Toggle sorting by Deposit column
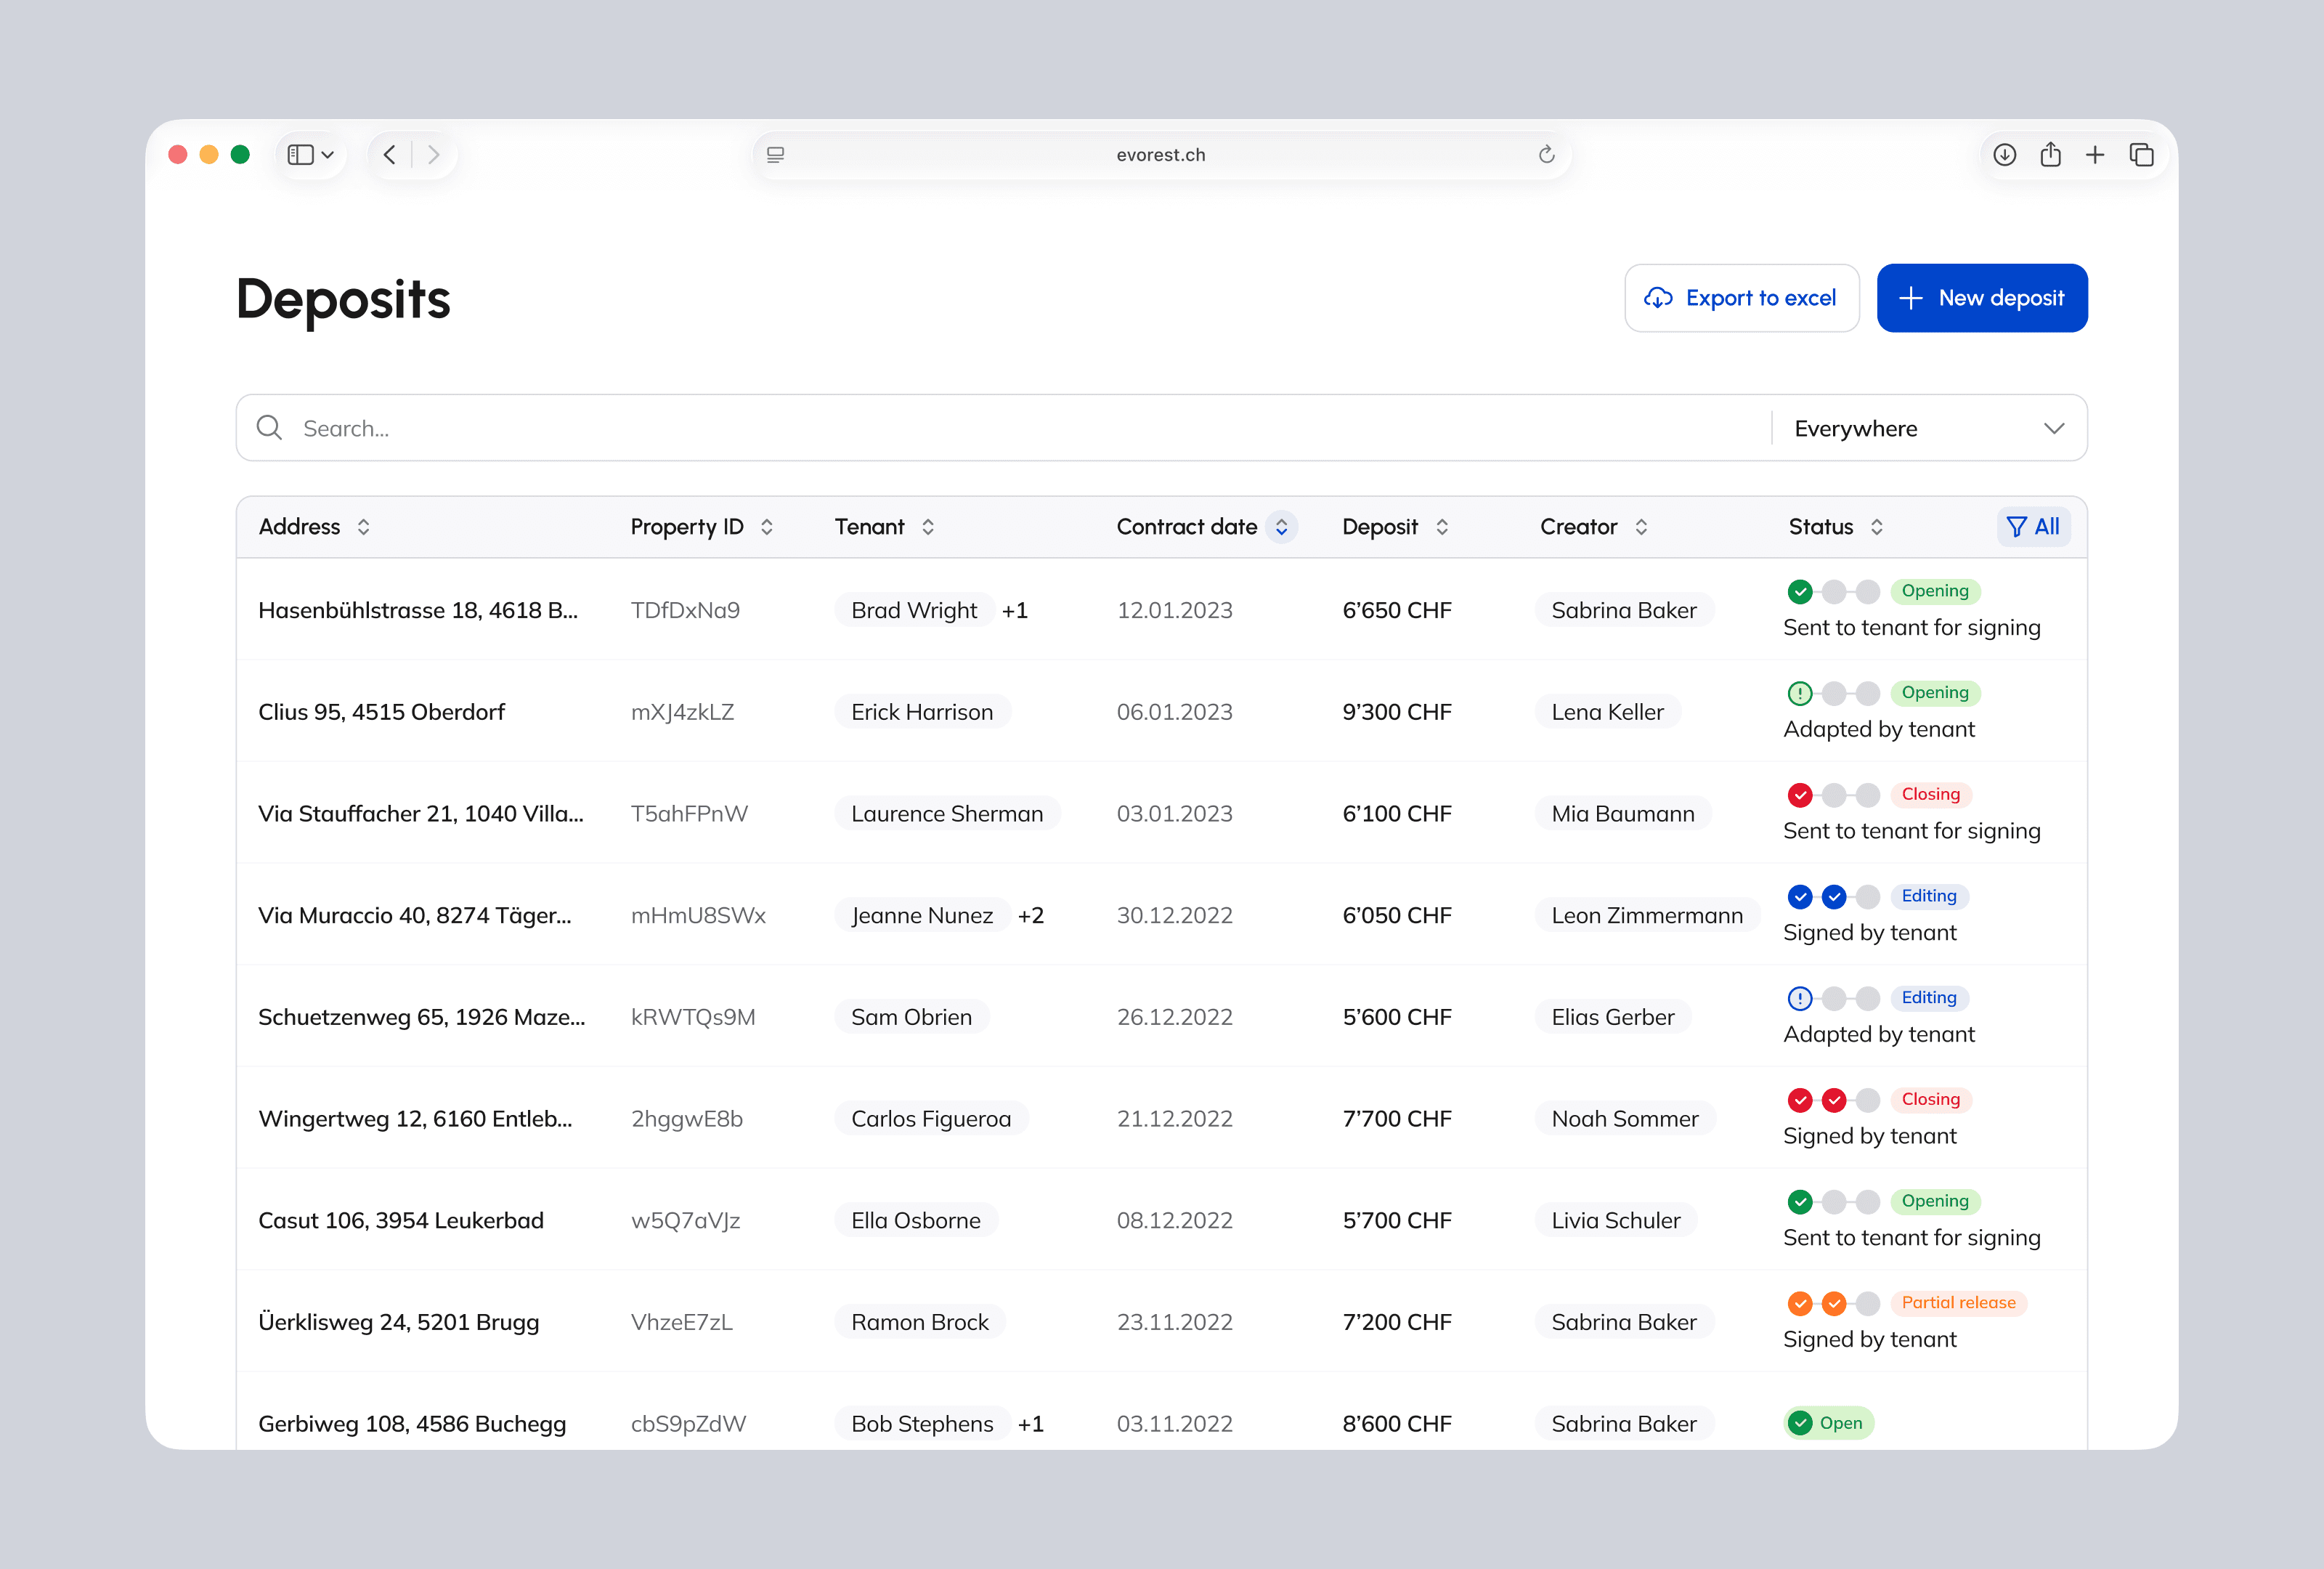This screenshot has width=2324, height=1569. pos(1442,527)
